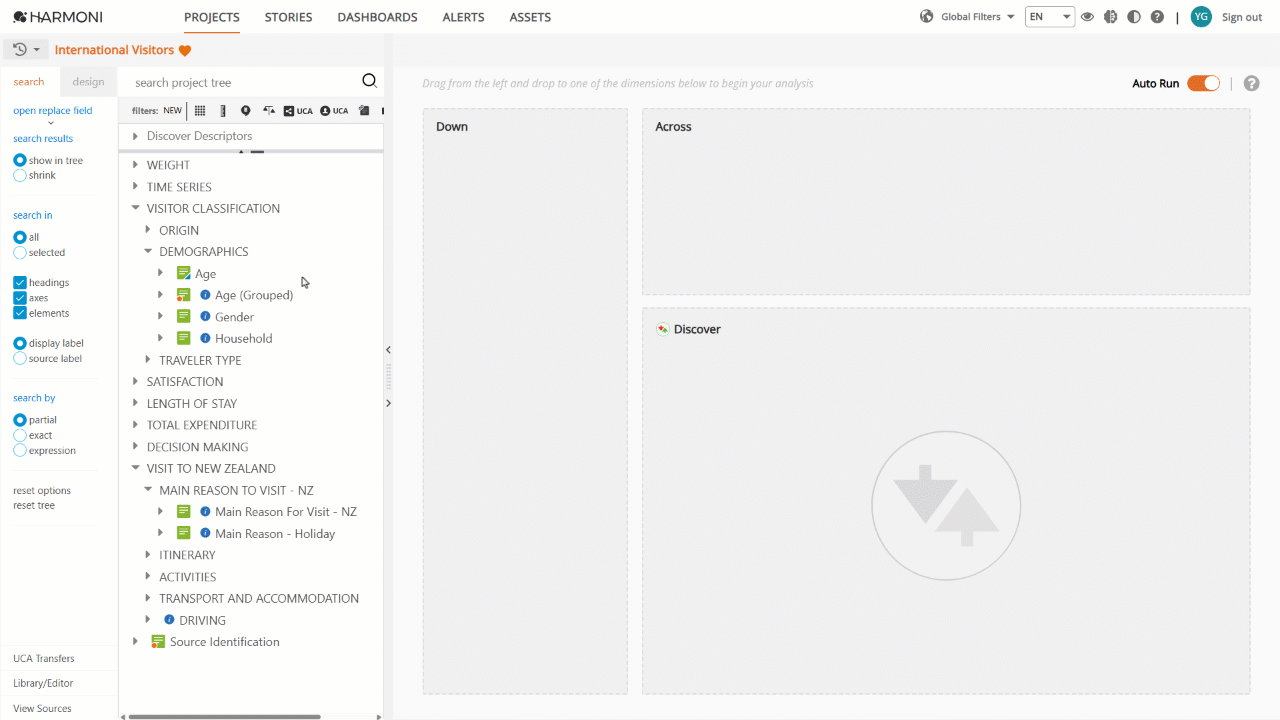Select the exact search option

(20, 435)
